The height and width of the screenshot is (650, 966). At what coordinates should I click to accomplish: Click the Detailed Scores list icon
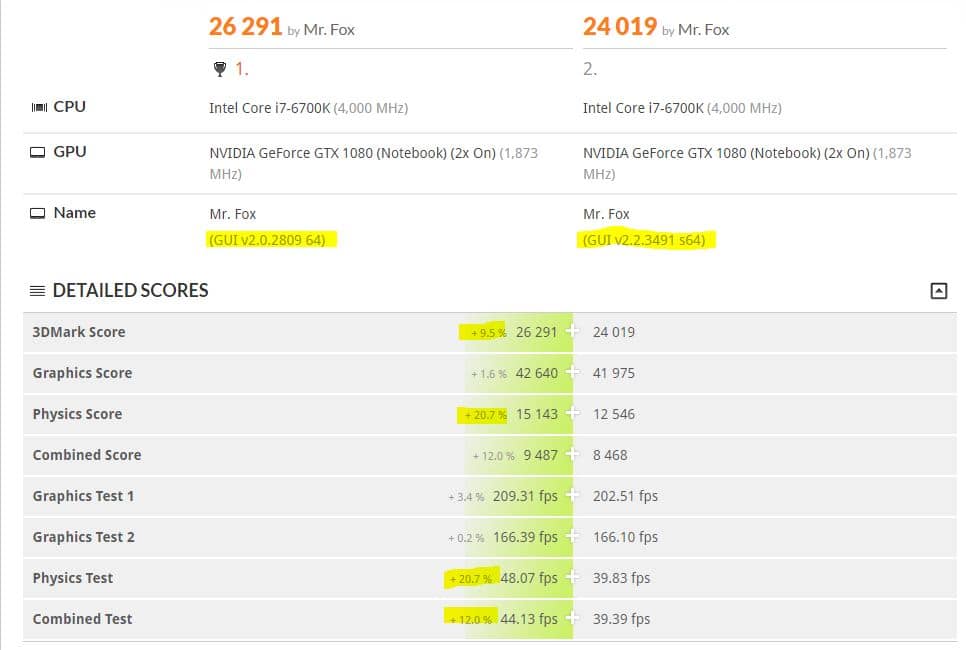click(38, 291)
